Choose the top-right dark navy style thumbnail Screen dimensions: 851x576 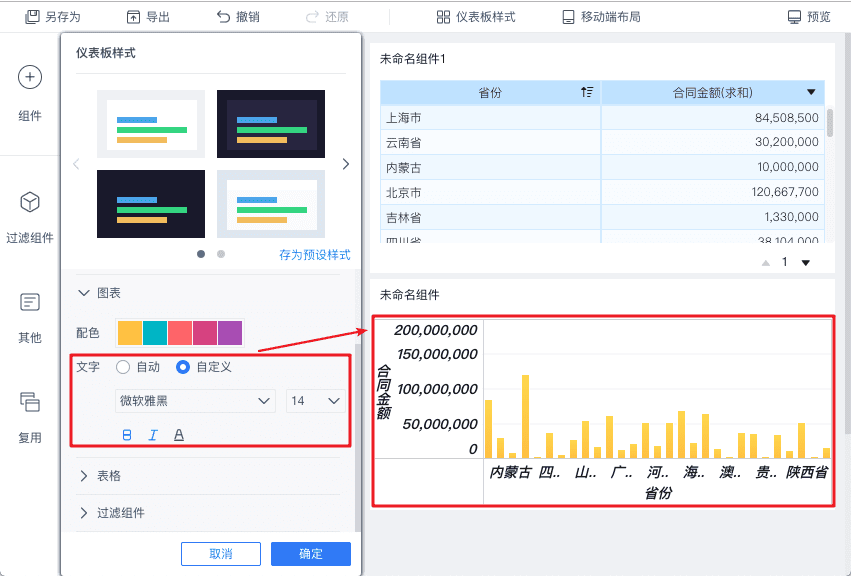(x=271, y=124)
